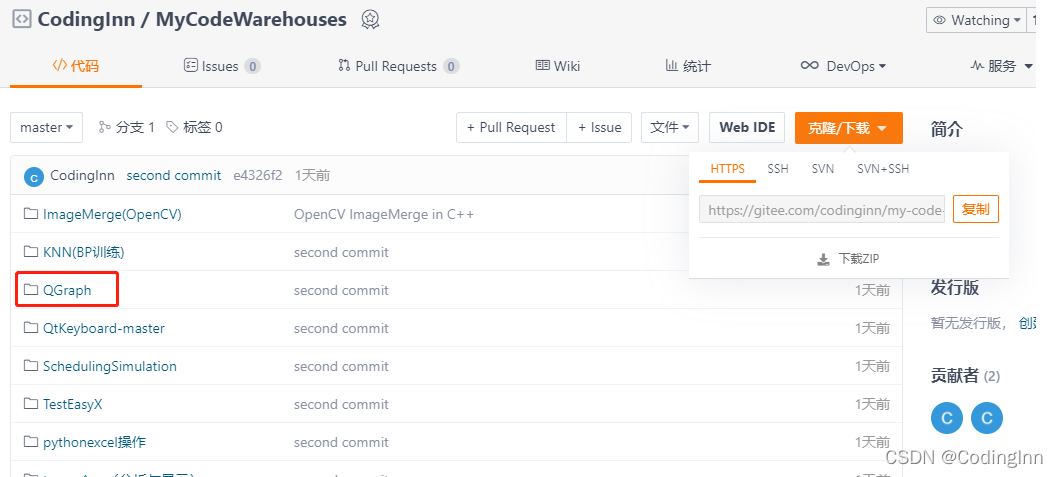The image size is (1058, 477).
Task: Click the download icon next to 下载ZIP
Action: click(x=823, y=260)
